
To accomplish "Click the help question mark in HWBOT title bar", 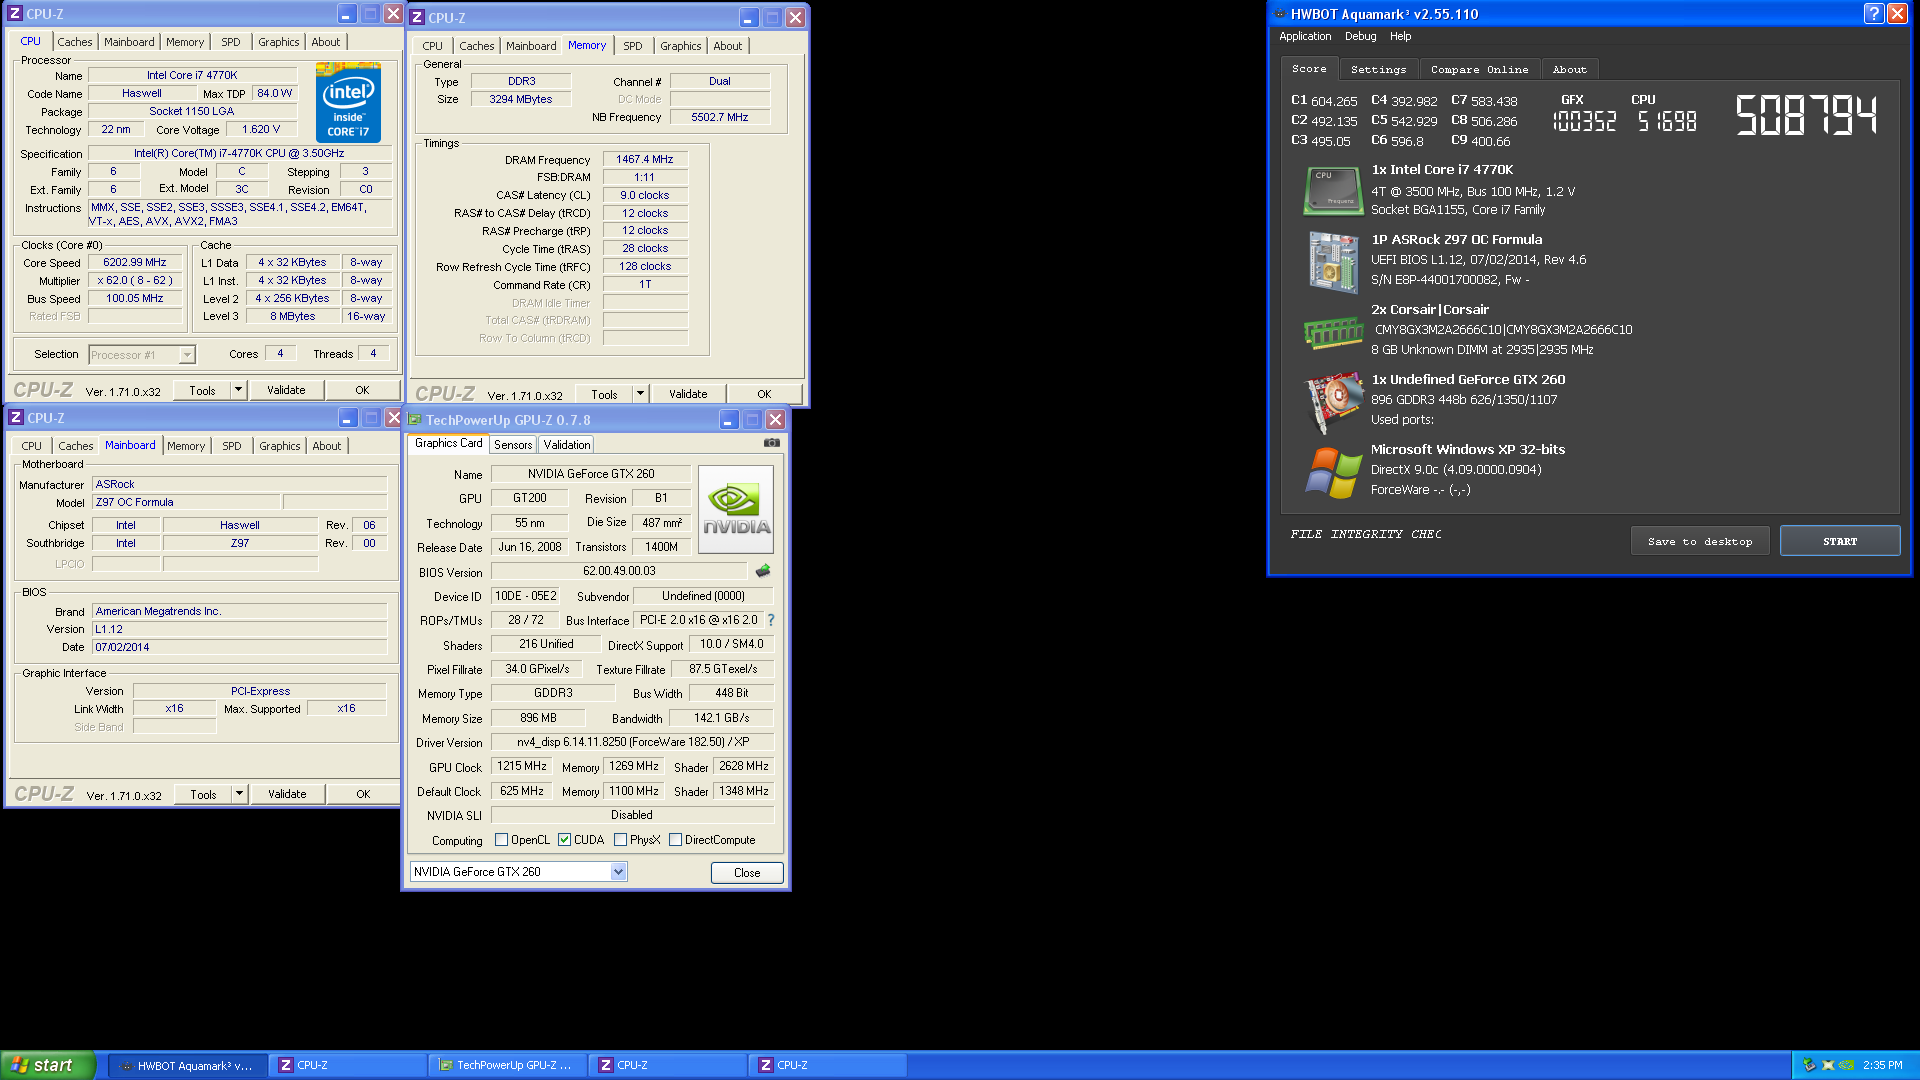I will 1873,14.
